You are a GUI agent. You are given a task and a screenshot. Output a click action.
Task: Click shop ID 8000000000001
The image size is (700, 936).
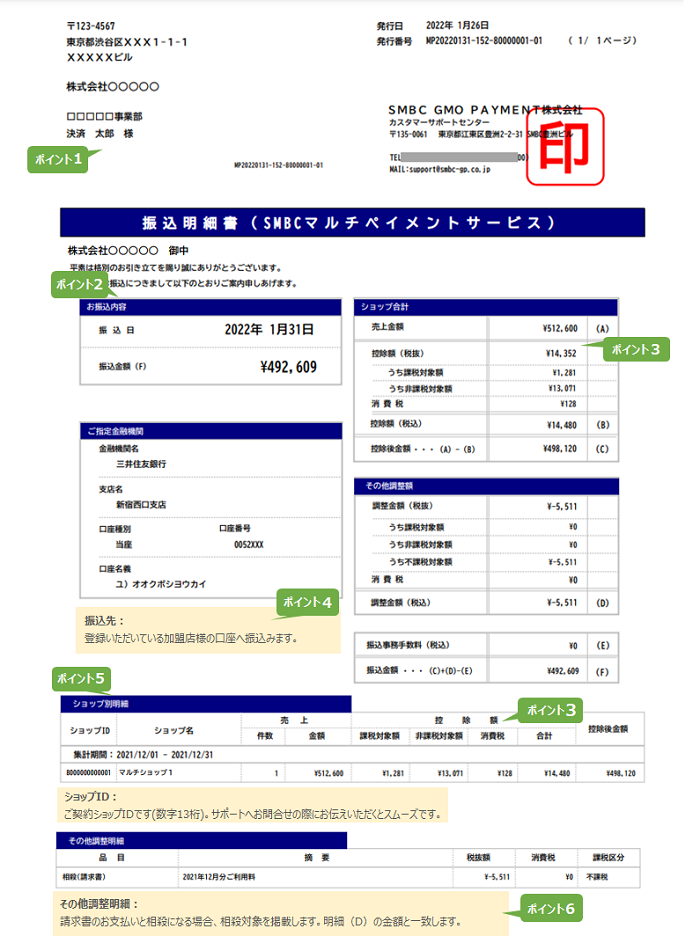point(88,772)
